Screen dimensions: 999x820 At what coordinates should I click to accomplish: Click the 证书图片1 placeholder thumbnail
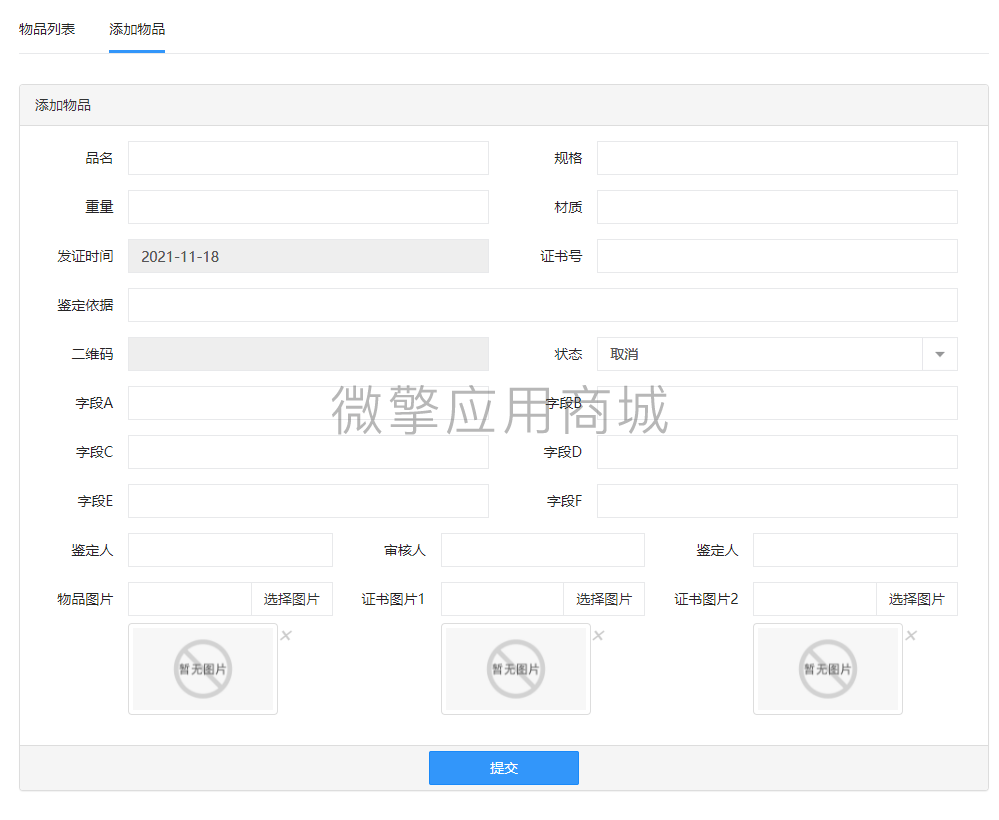tap(516, 669)
